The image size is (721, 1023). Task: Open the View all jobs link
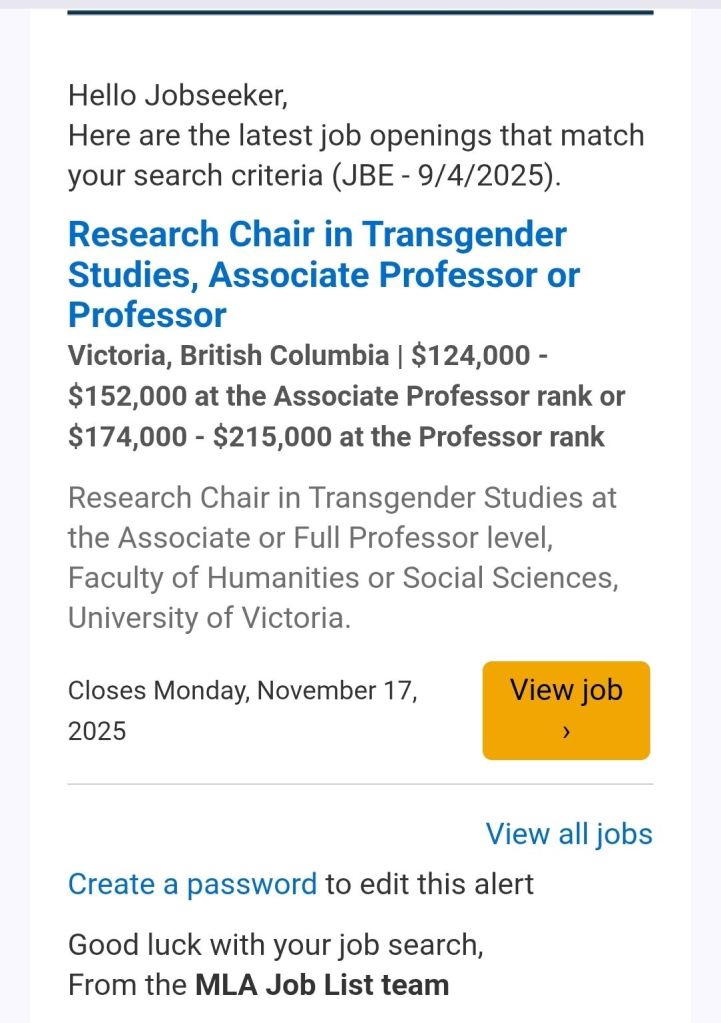pyautogui.click(x=568, y=834)
